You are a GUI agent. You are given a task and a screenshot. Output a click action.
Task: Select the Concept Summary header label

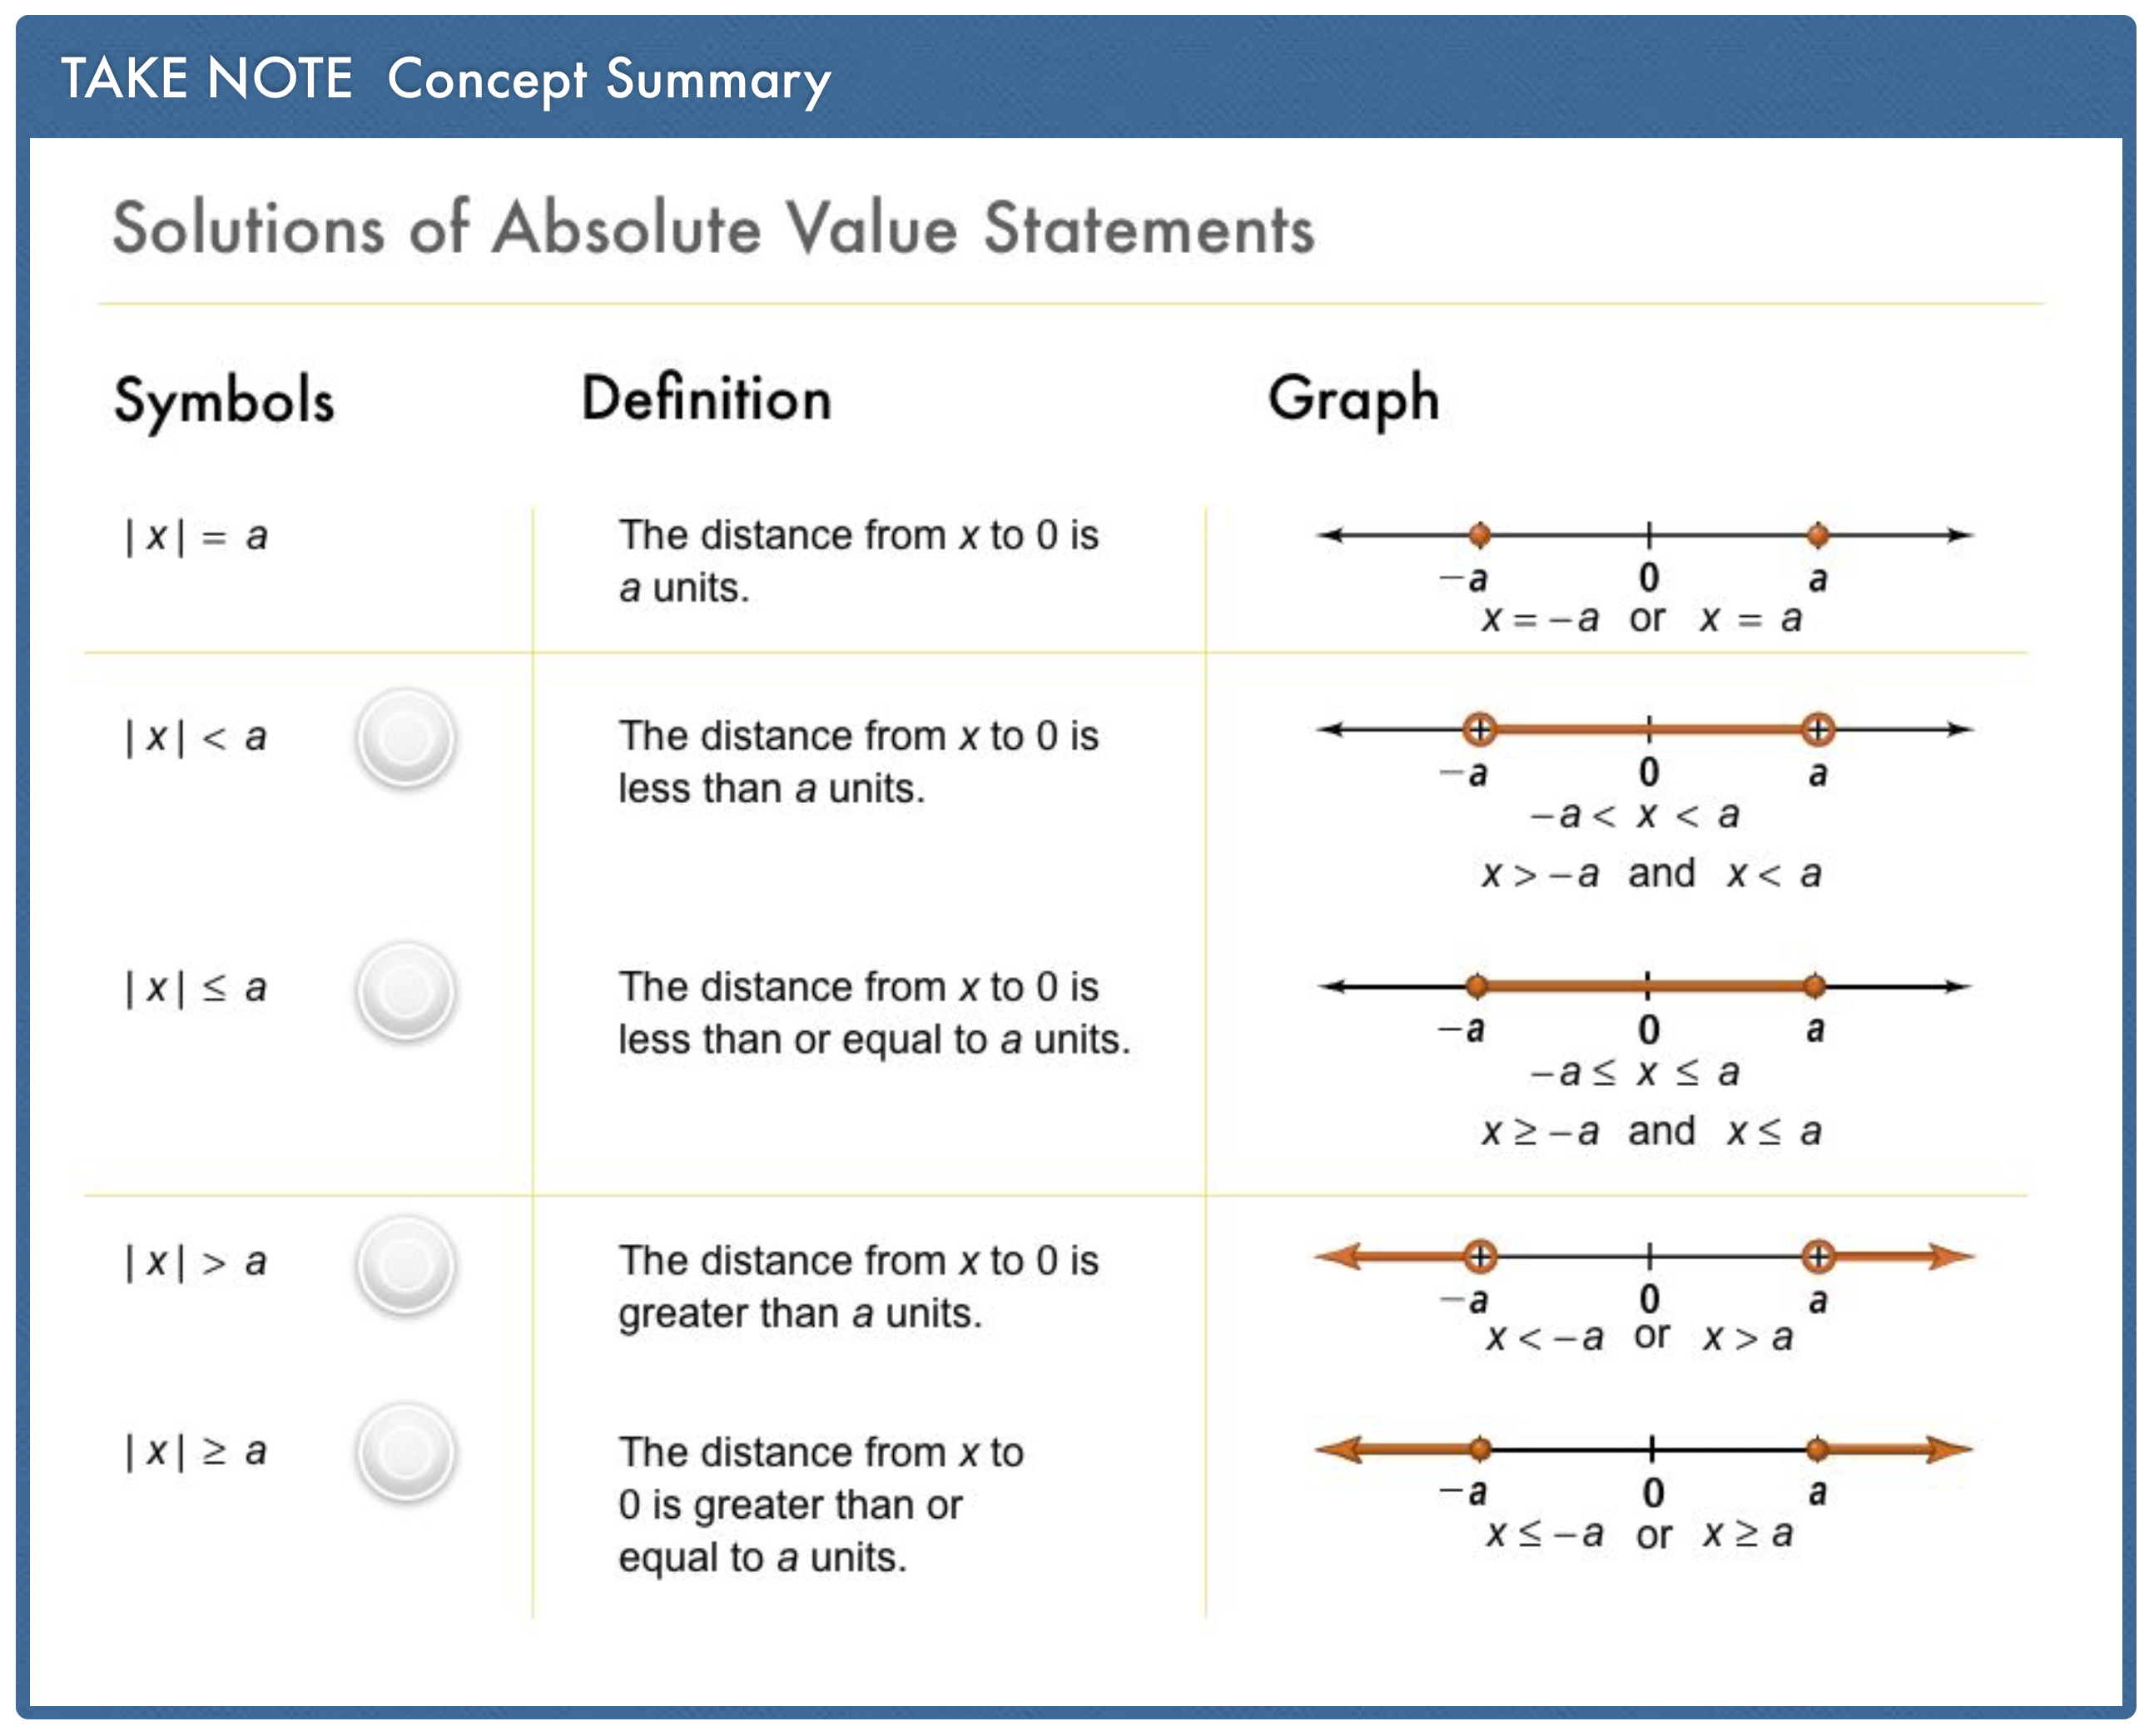point(608,81)
